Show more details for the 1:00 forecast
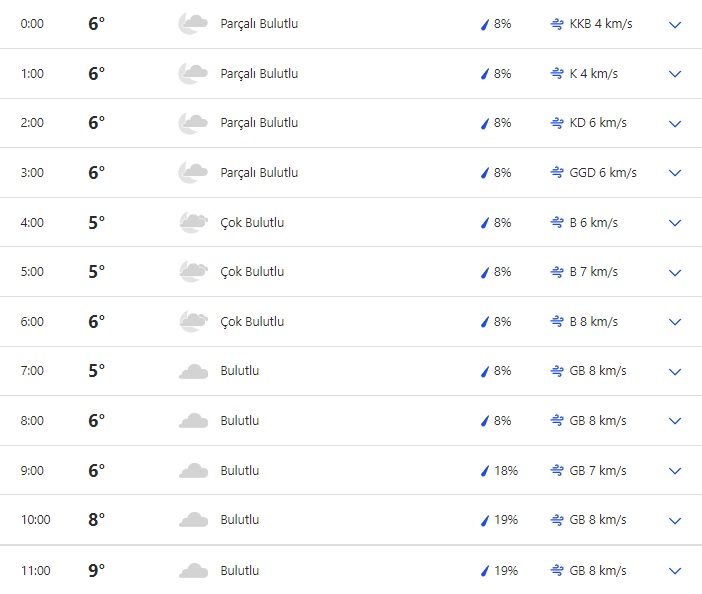The image size is (702, 594). 675,74
